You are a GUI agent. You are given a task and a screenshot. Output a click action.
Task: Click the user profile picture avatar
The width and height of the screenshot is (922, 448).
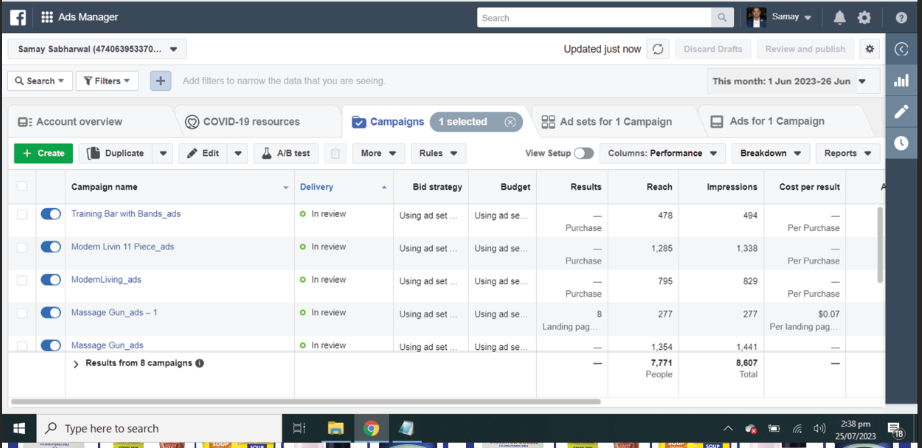[x=756, y=18]
